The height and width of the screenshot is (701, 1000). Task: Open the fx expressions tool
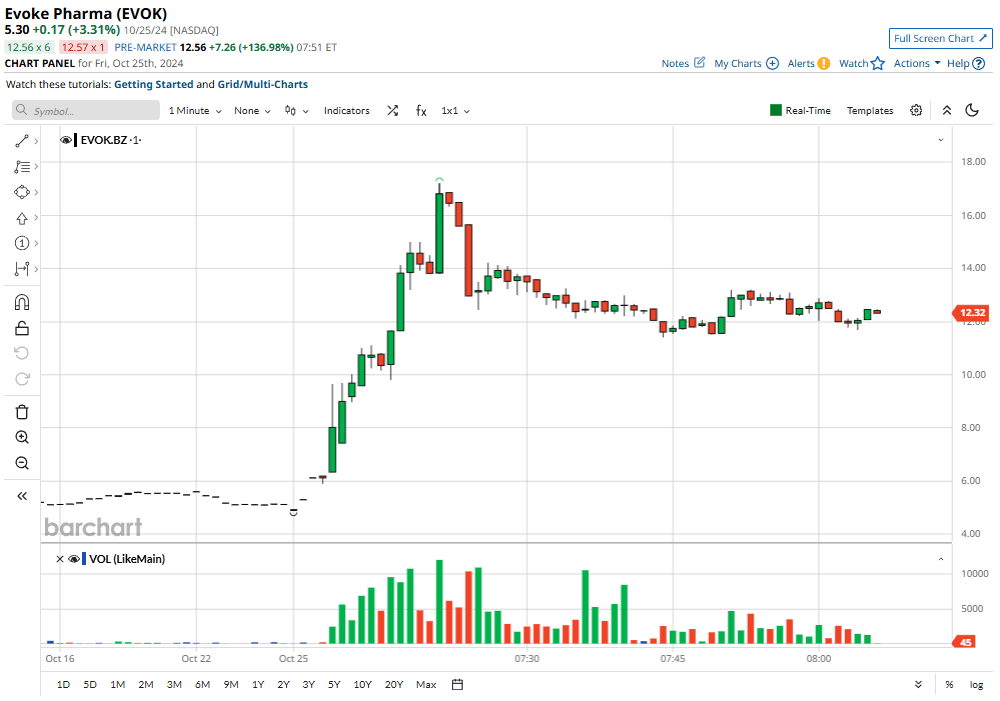(x=421, y=110)
